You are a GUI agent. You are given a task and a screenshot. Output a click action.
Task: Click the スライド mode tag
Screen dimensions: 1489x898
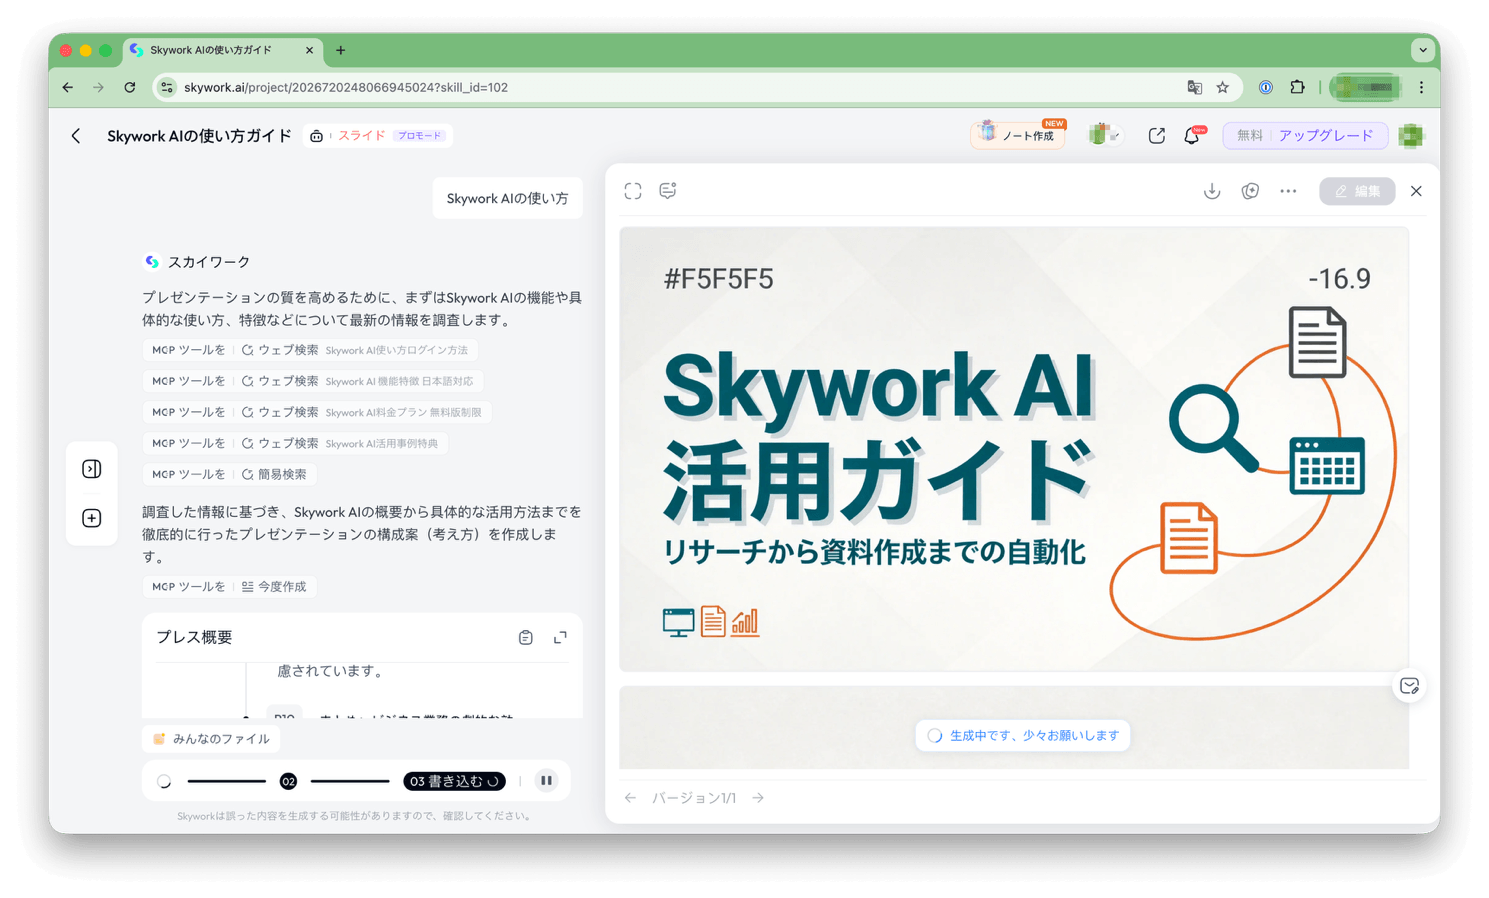click(361, 136)
